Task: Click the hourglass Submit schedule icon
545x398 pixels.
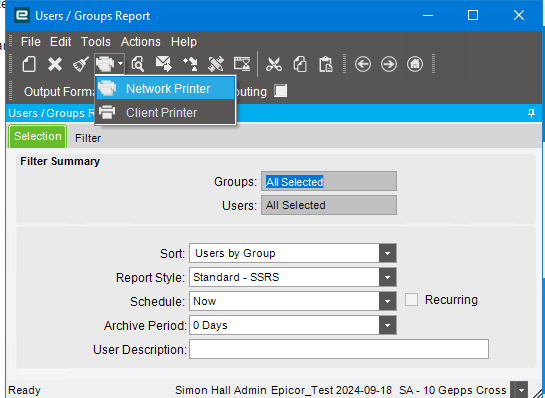Action: click(x=242, y=64)
